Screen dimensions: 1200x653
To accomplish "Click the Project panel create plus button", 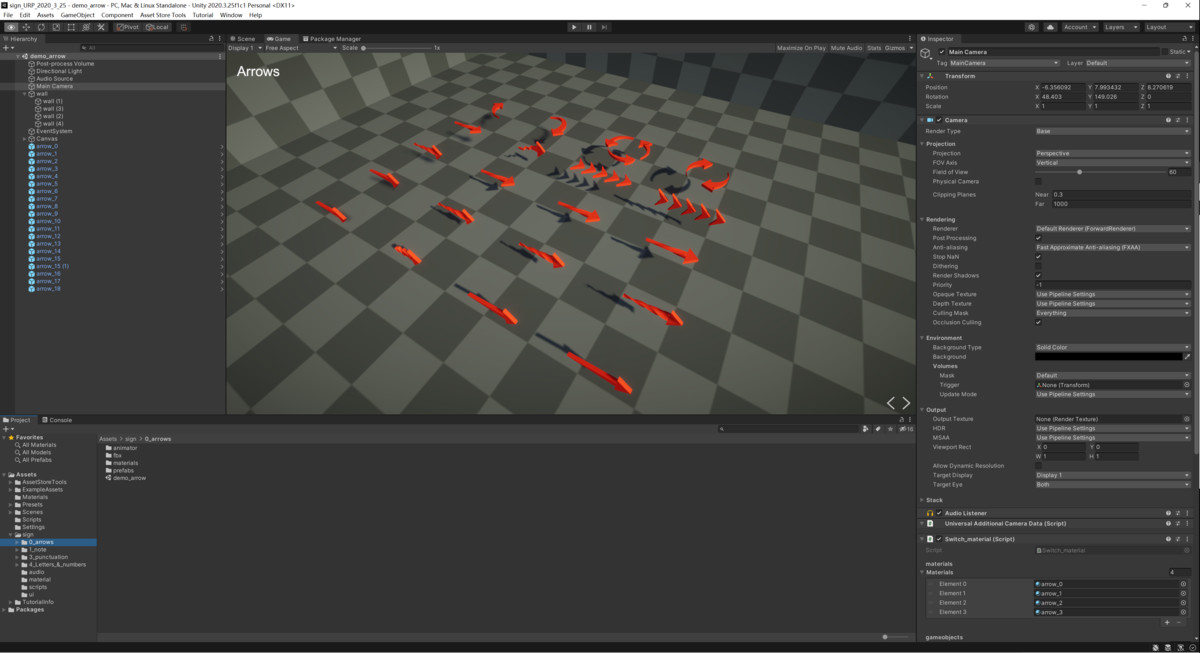I will [x=8, y=428].
